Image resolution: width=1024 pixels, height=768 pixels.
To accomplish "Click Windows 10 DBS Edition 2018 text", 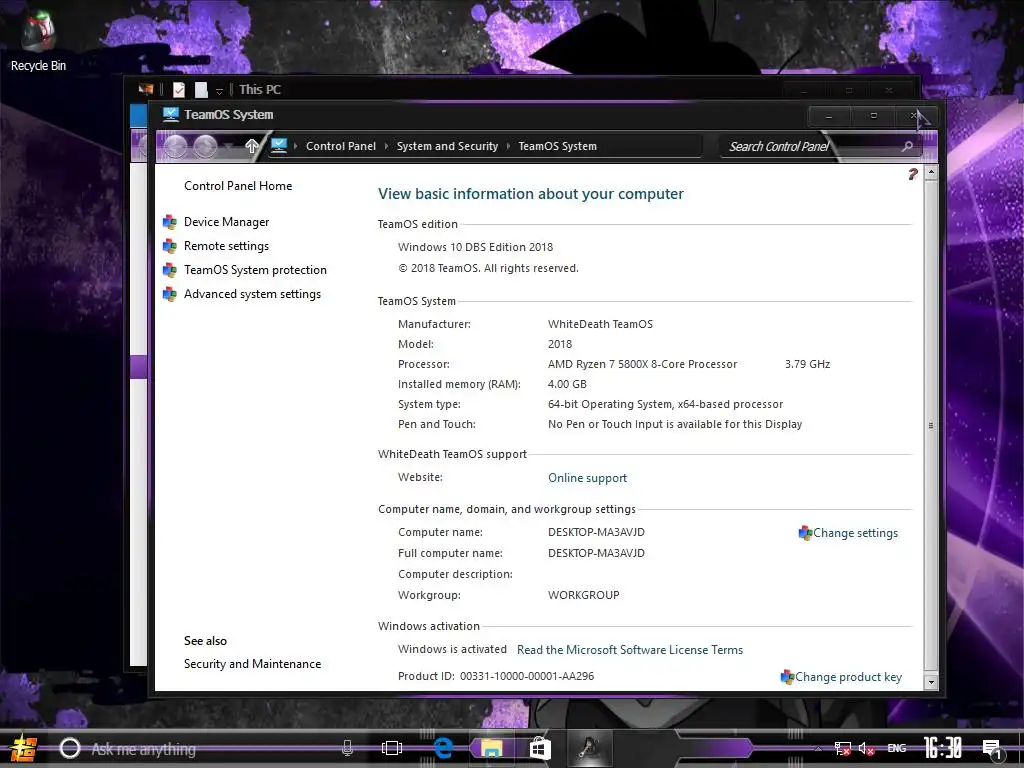I will (475, 247).
